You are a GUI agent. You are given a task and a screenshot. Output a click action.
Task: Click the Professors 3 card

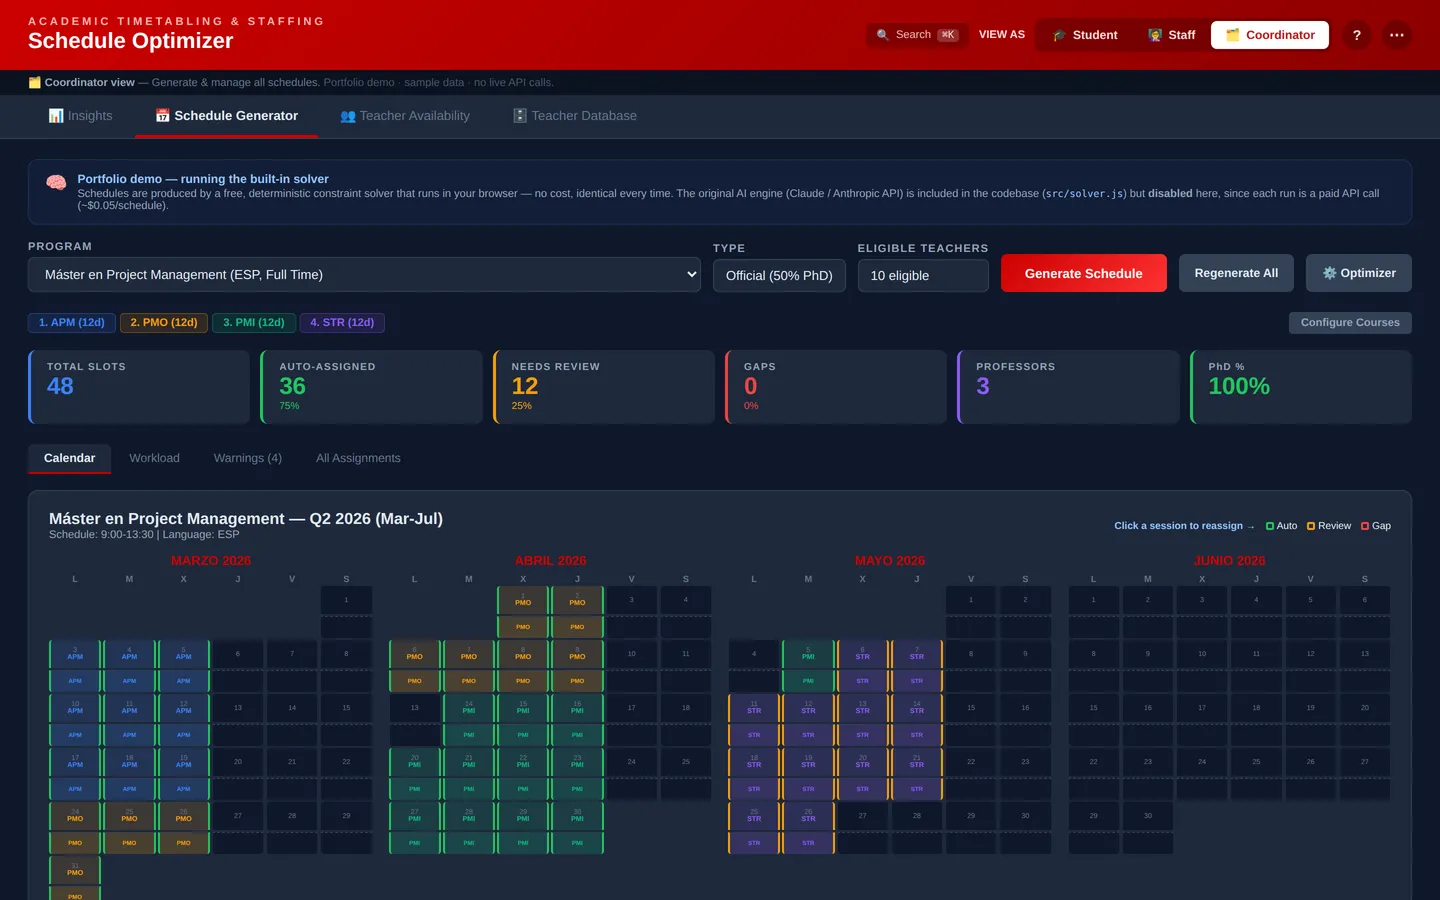tap(1068, 387)
